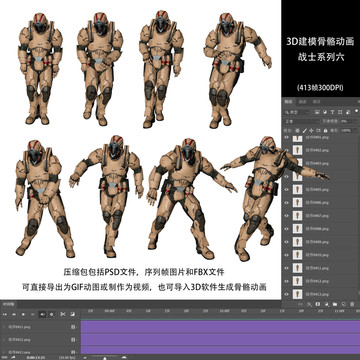Expand 0412.png track in timeline

4,340
